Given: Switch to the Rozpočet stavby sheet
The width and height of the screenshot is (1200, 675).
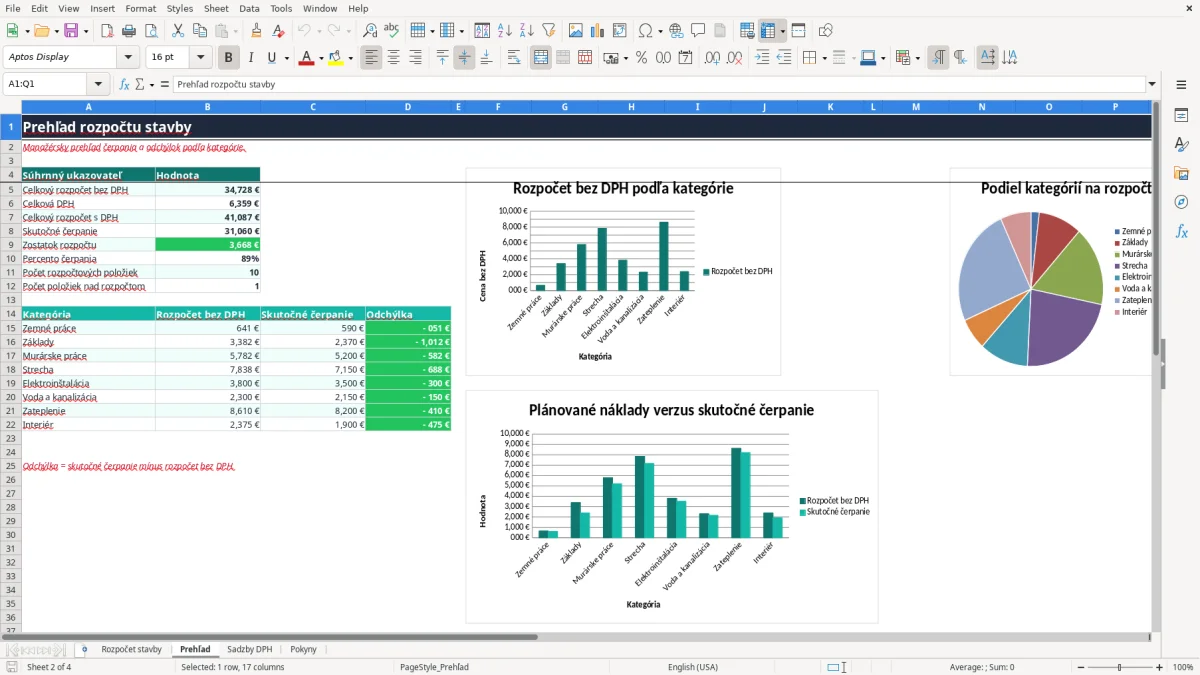Looking at the screenshot, I should point(131,650).
